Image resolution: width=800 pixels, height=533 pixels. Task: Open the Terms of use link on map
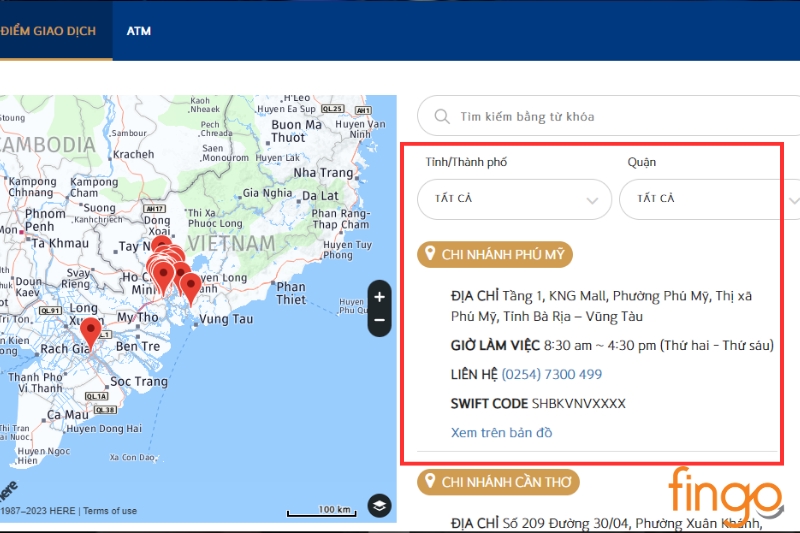click(110, 511)
